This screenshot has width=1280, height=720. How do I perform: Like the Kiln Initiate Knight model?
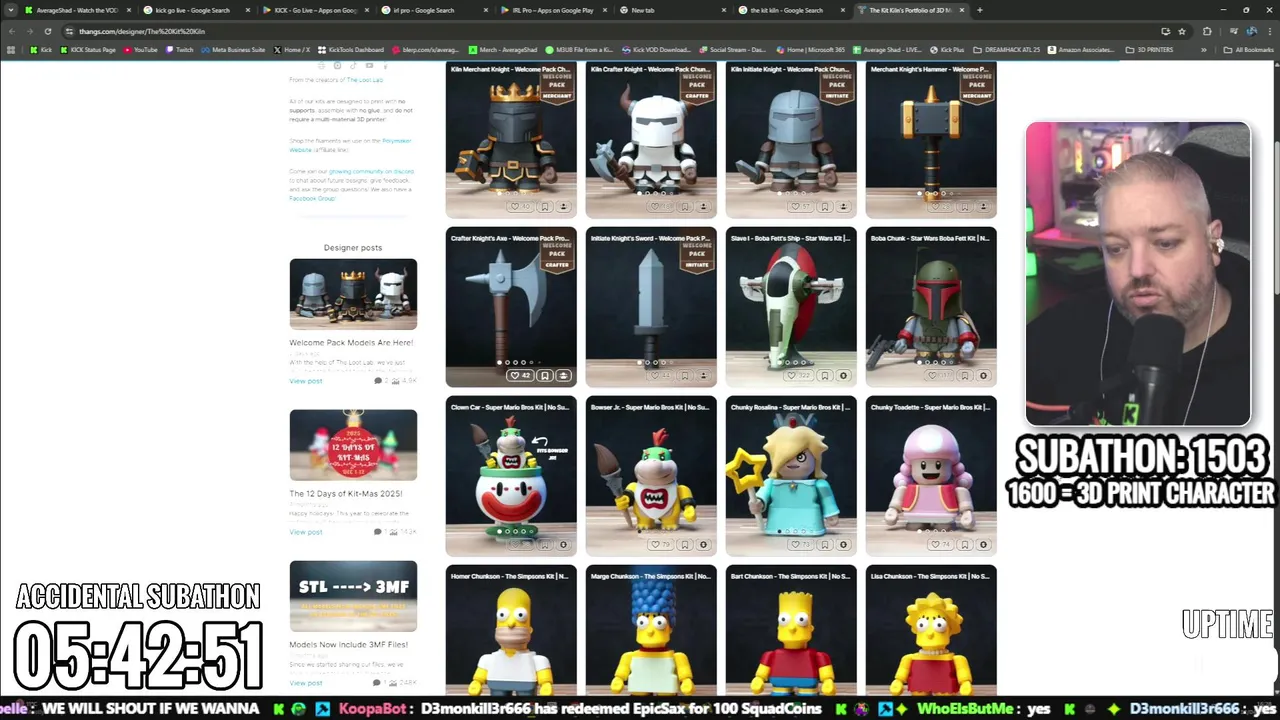pos(800,207)
